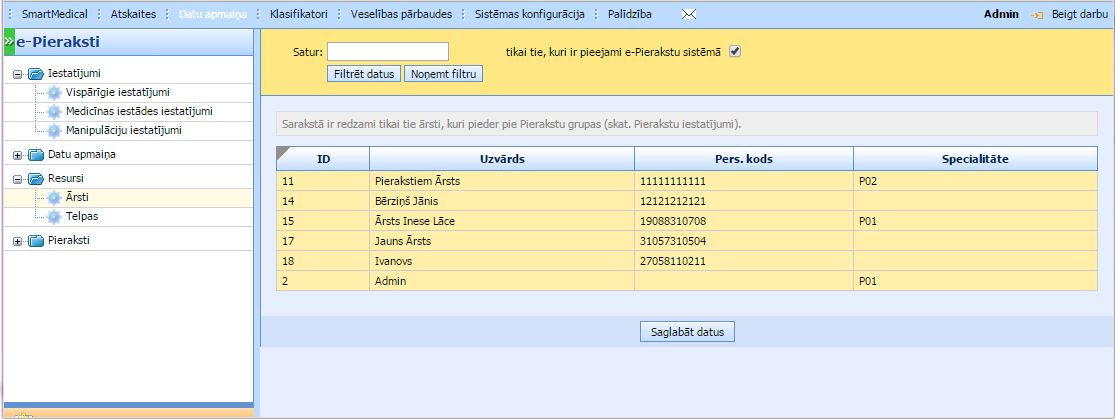
Task: Click the folder icon next to Pieraksti
Action: [x=36, y=241]
